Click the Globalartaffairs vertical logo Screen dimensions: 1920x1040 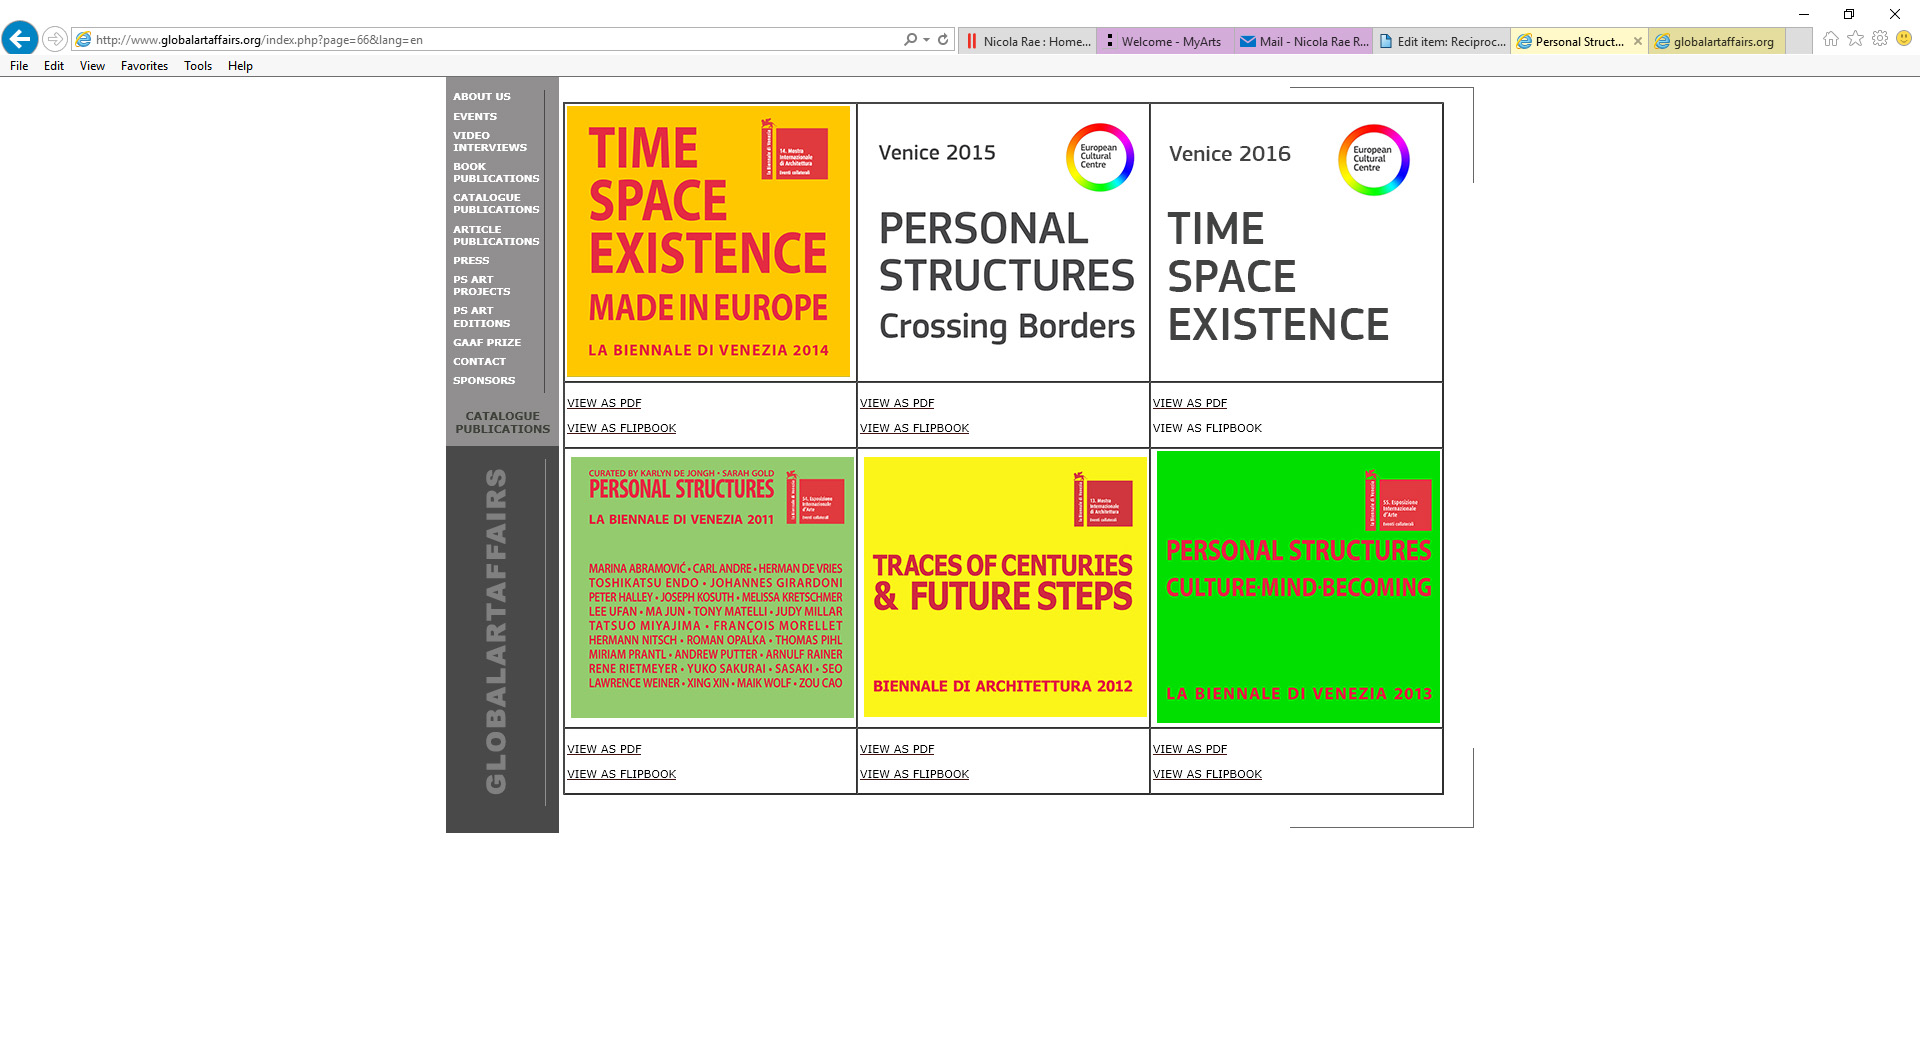coord(496,632)
